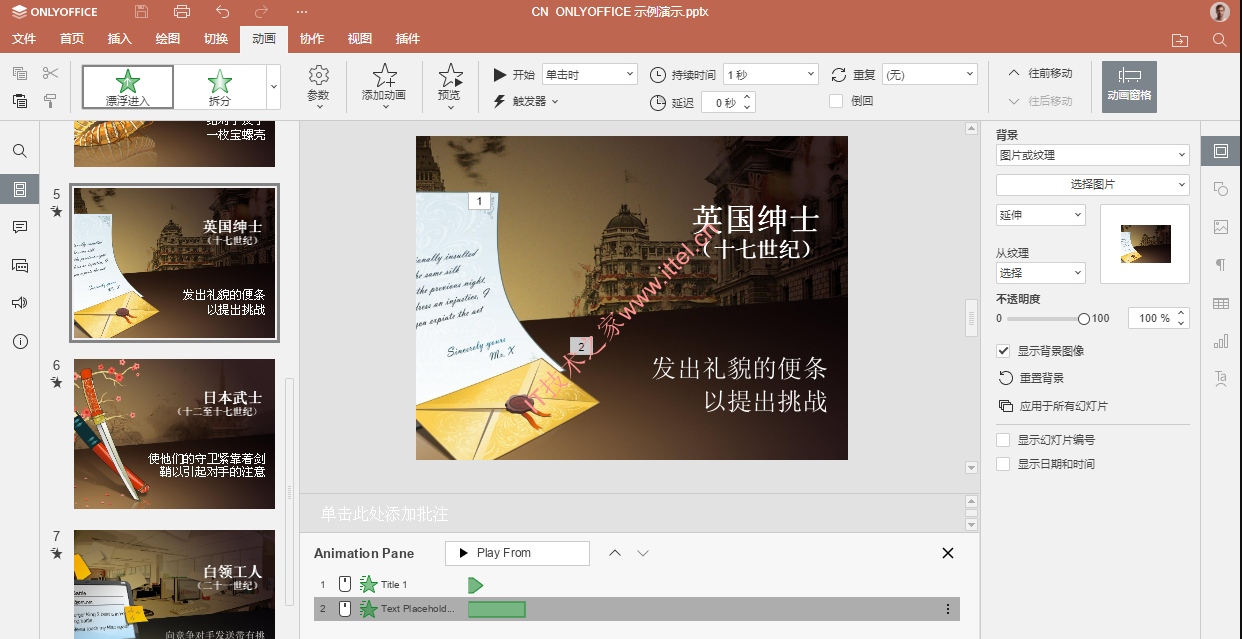Enable 显示幻灯片编号 checkbox

pyautogui.click(x=1003, y=440)
